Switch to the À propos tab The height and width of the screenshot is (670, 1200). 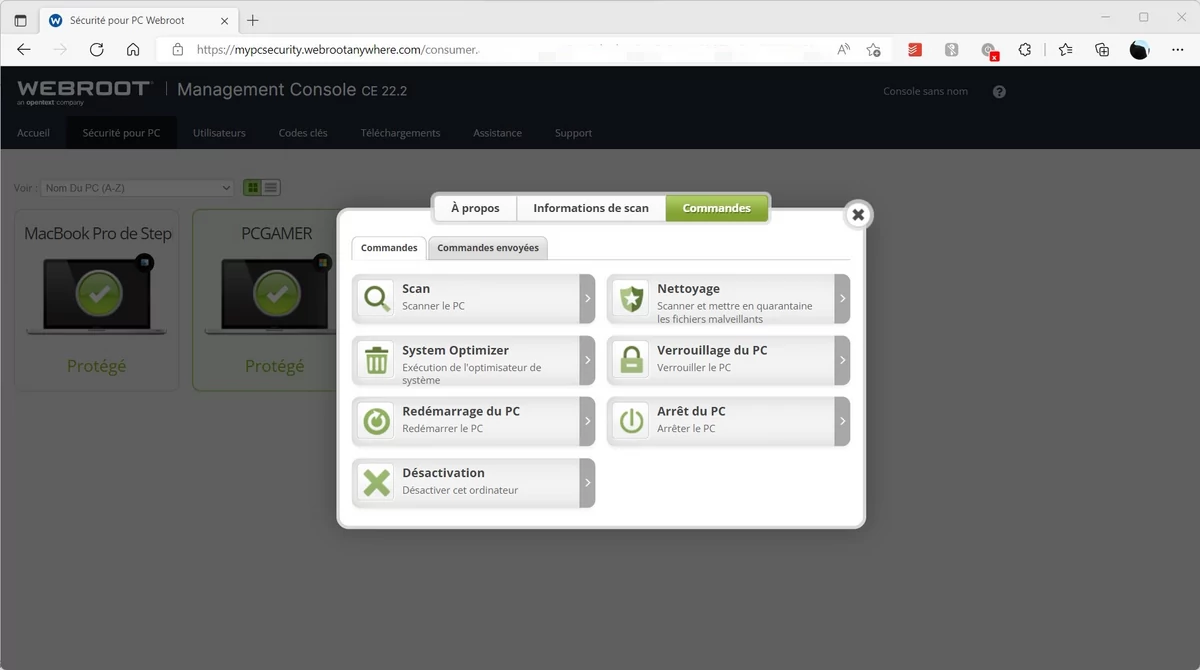pos(475,208)
